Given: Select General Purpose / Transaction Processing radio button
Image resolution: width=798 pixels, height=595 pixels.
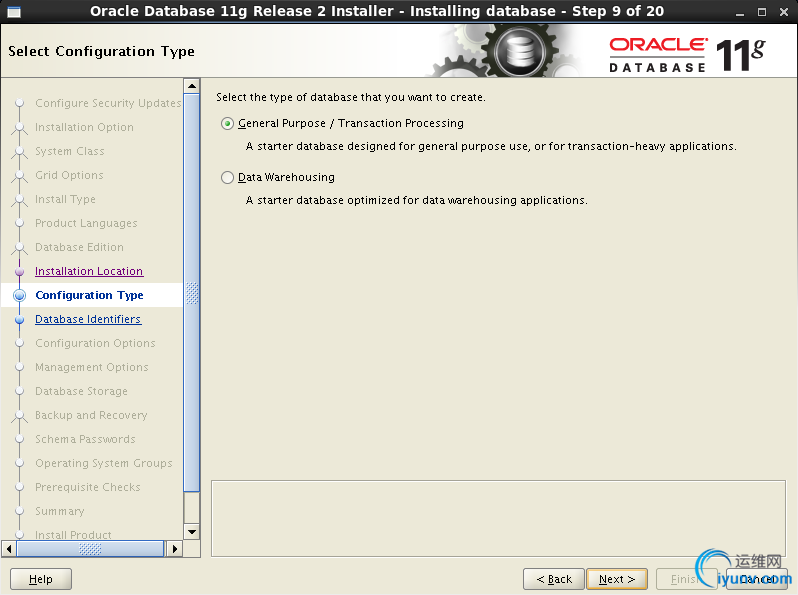Looking at the screenshot, I should [x=227, y=124].
